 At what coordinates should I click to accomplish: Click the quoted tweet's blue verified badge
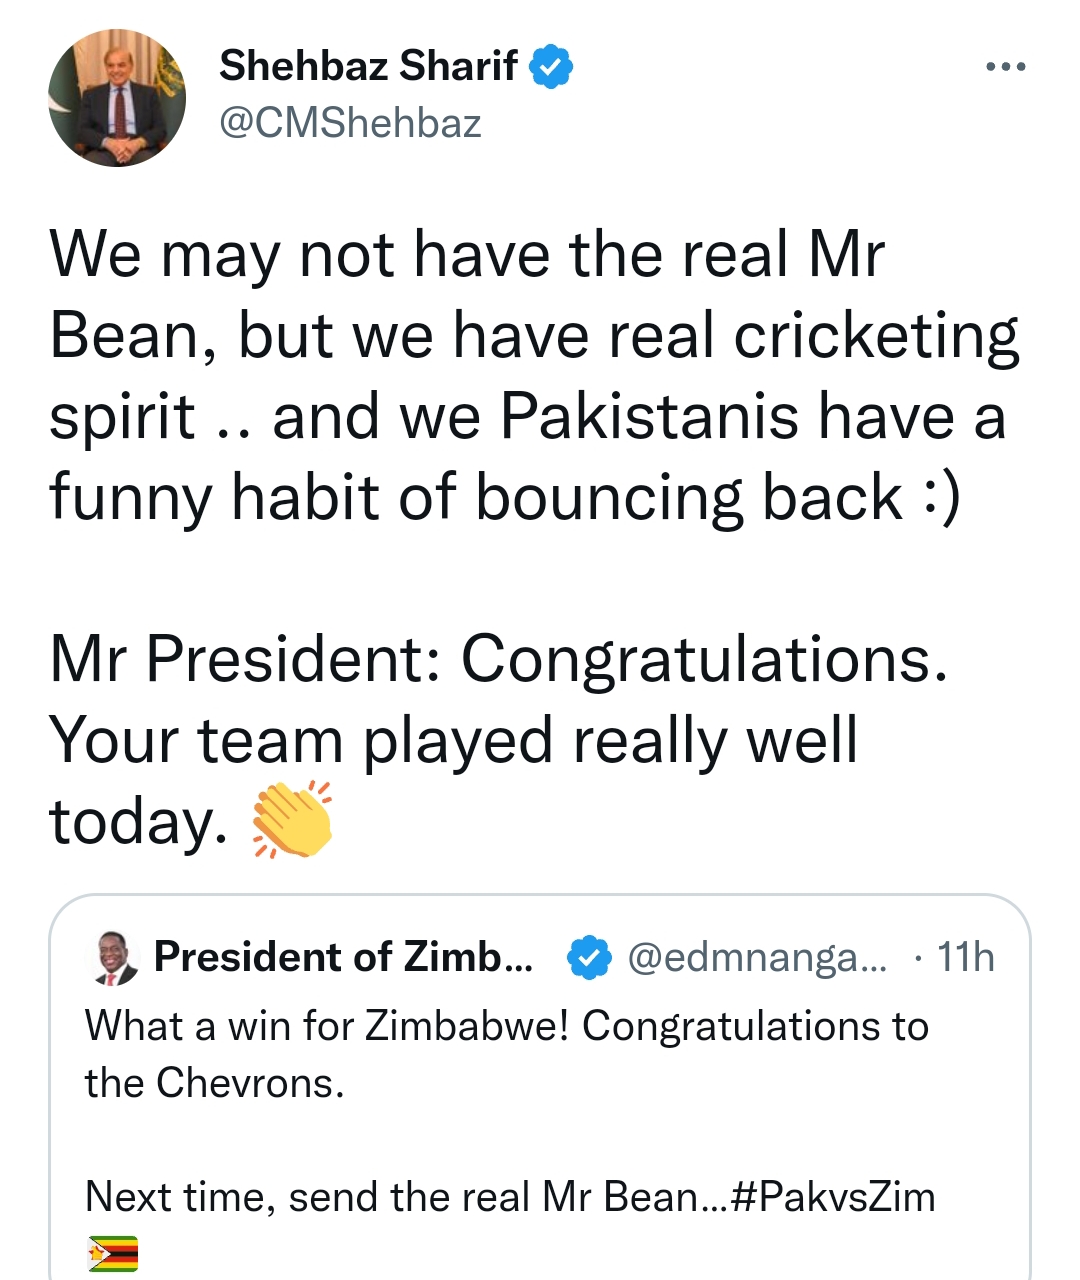589,958
